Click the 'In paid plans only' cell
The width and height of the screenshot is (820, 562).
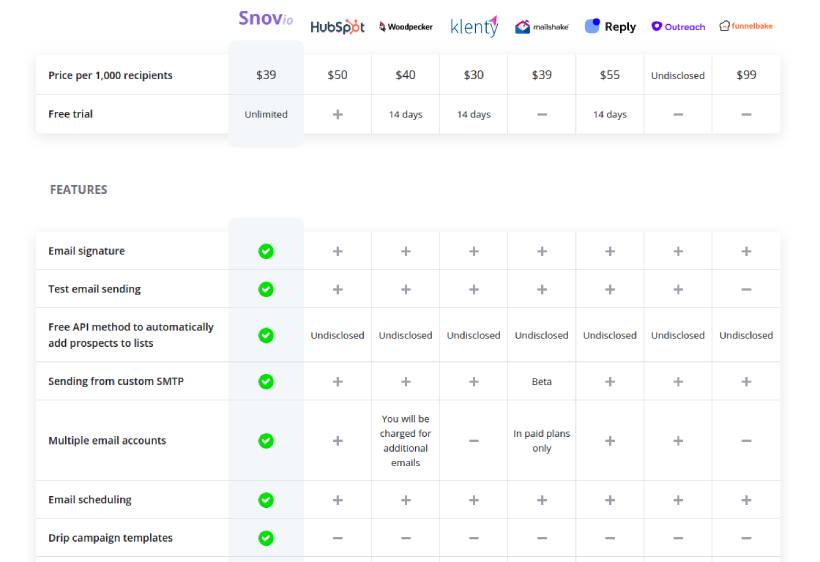coord(542,441)
